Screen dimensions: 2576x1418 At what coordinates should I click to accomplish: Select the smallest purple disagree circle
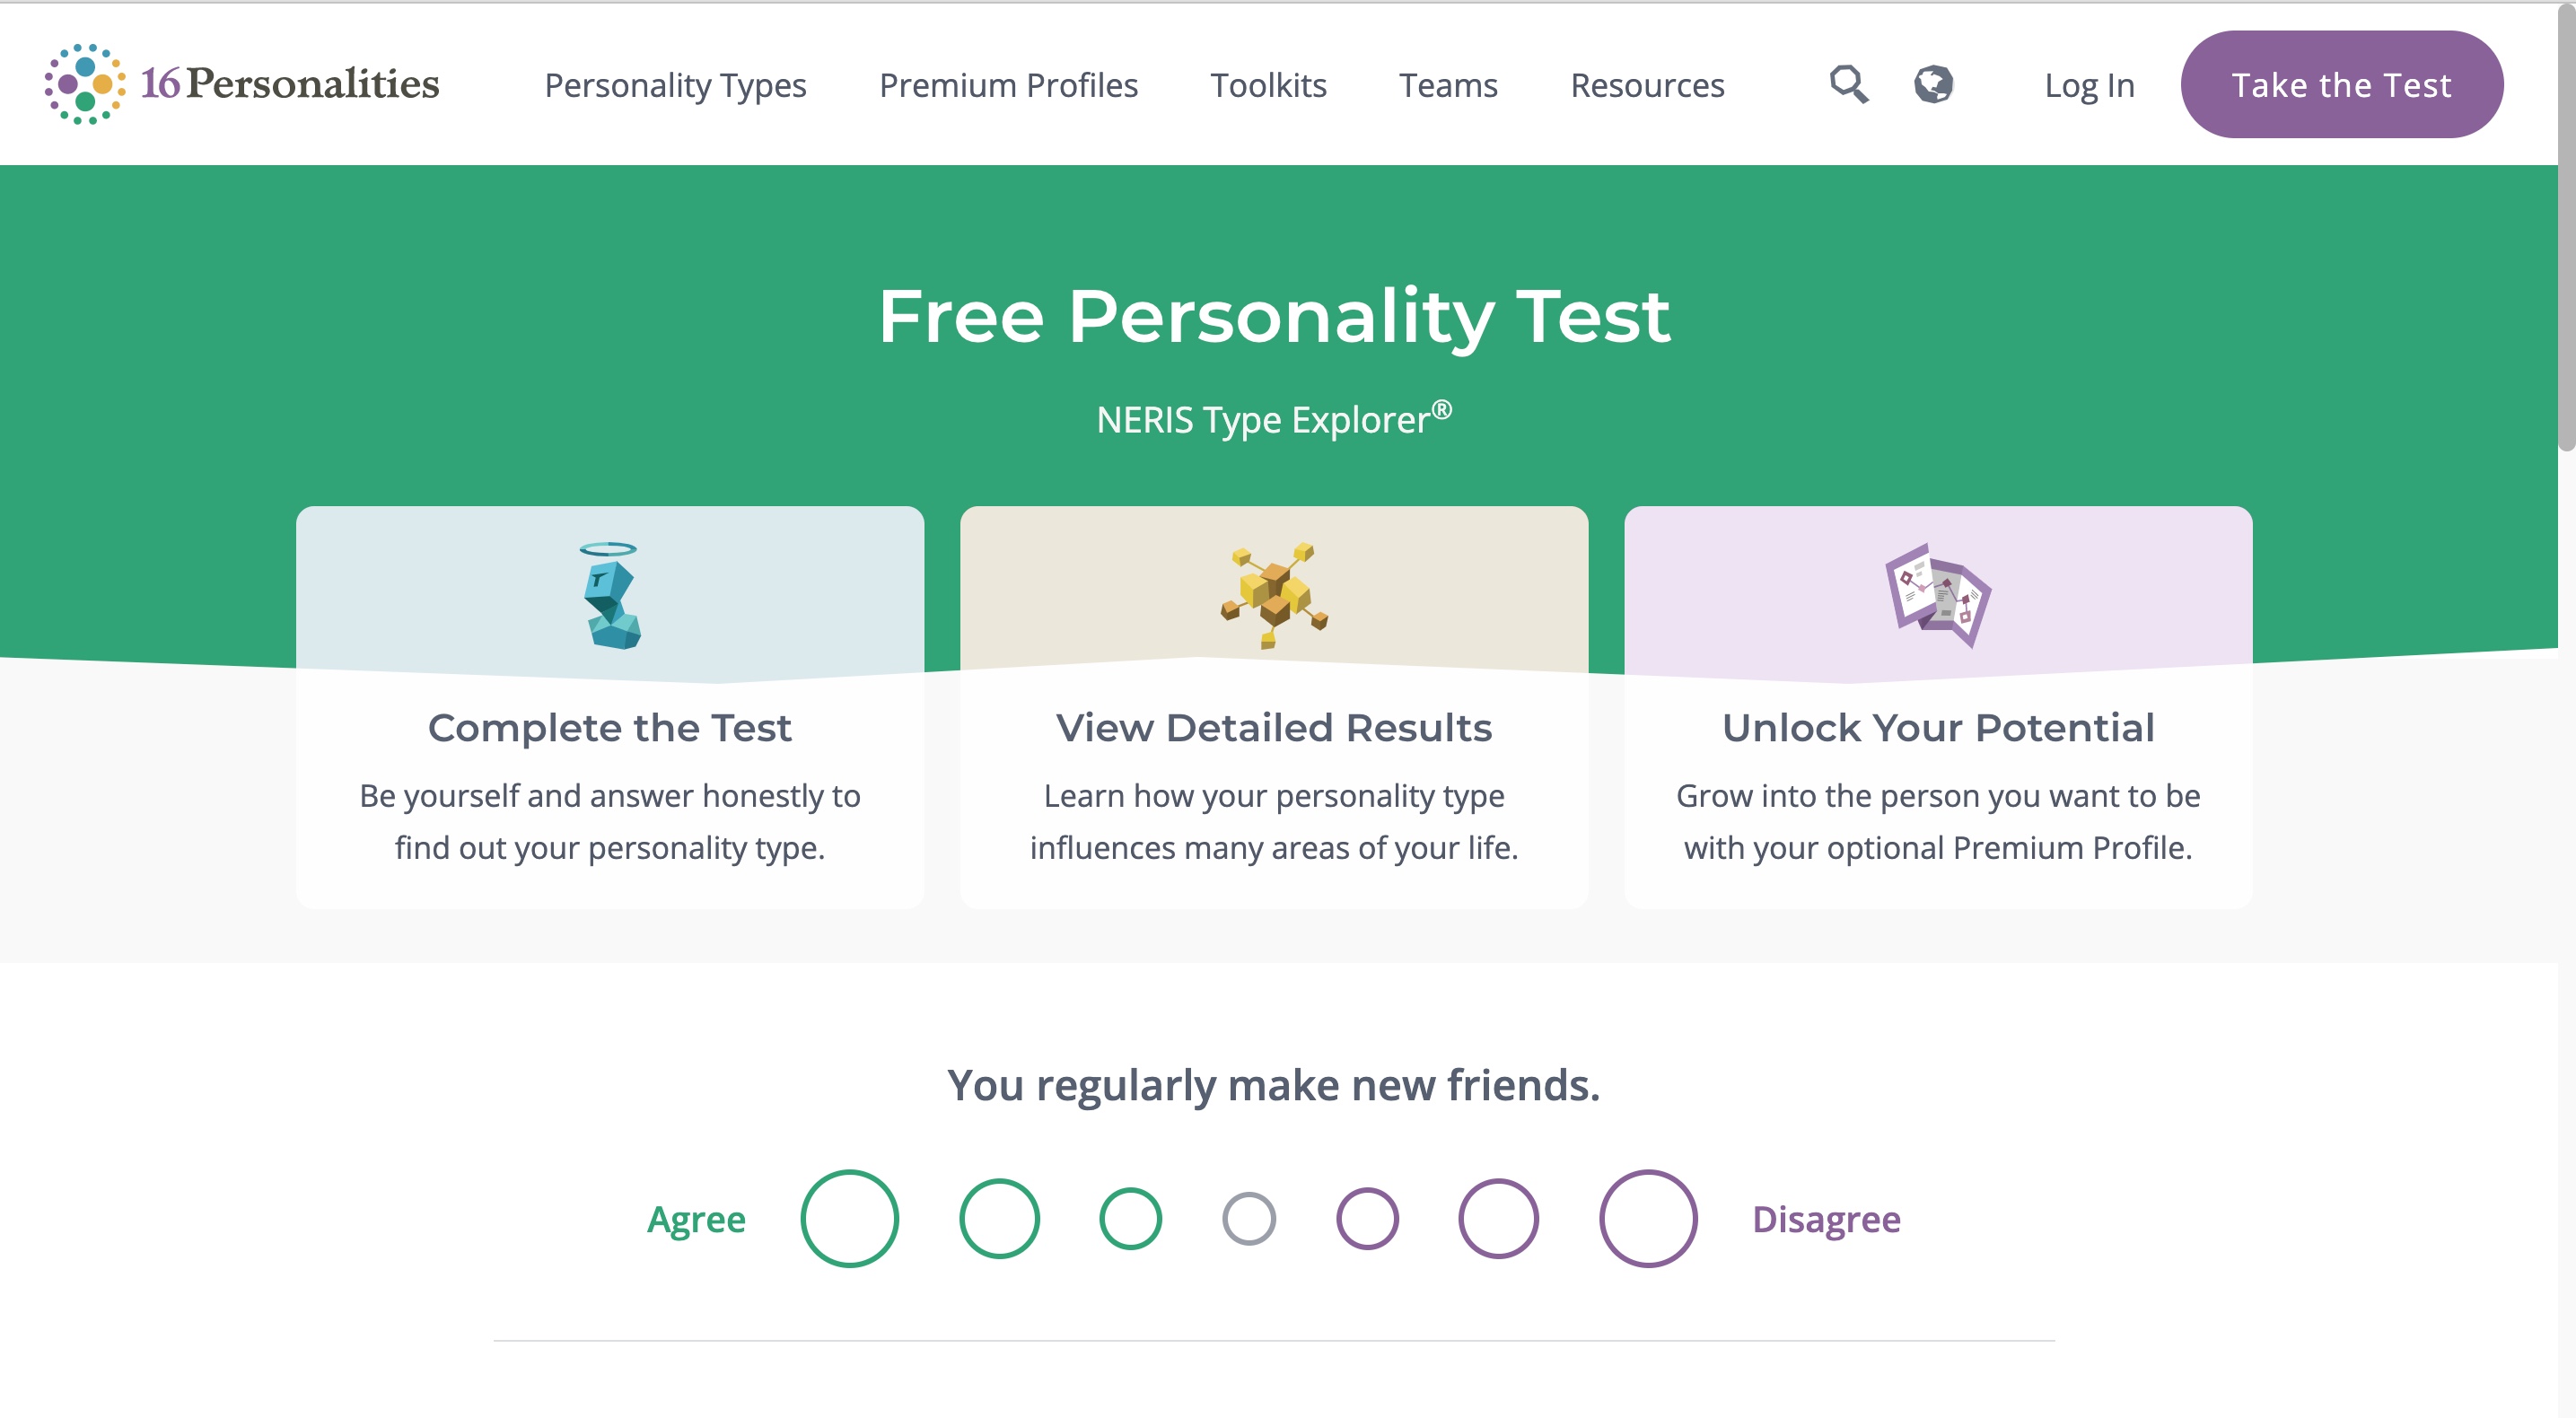click(x=1367, y=1218)
